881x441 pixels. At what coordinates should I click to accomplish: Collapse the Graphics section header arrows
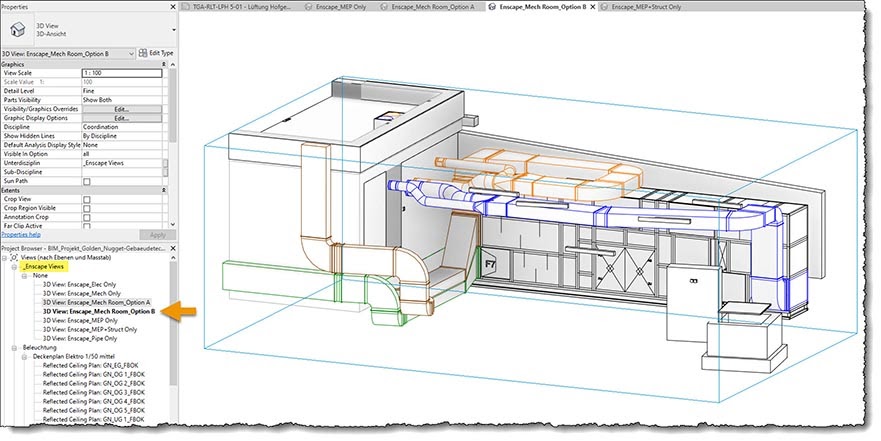(165, 64)
